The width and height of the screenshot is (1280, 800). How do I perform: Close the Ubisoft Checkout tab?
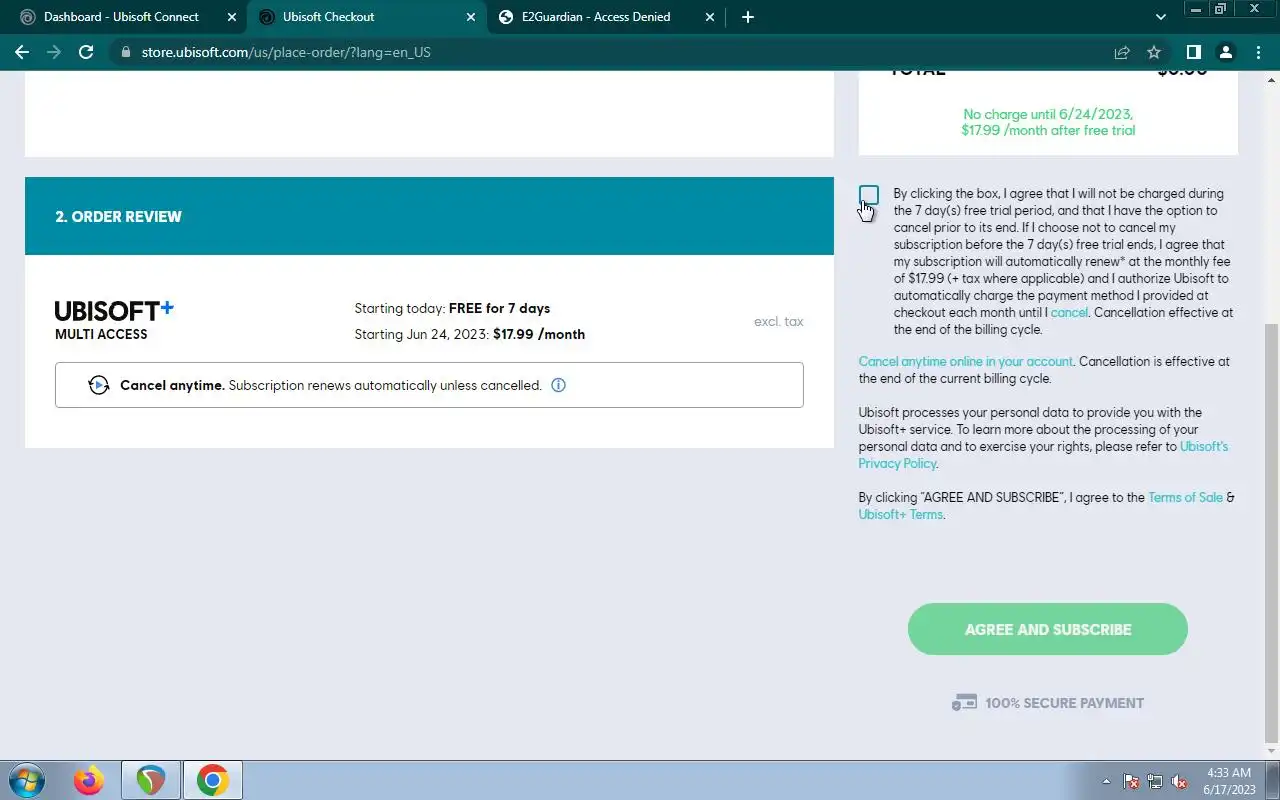471,17
